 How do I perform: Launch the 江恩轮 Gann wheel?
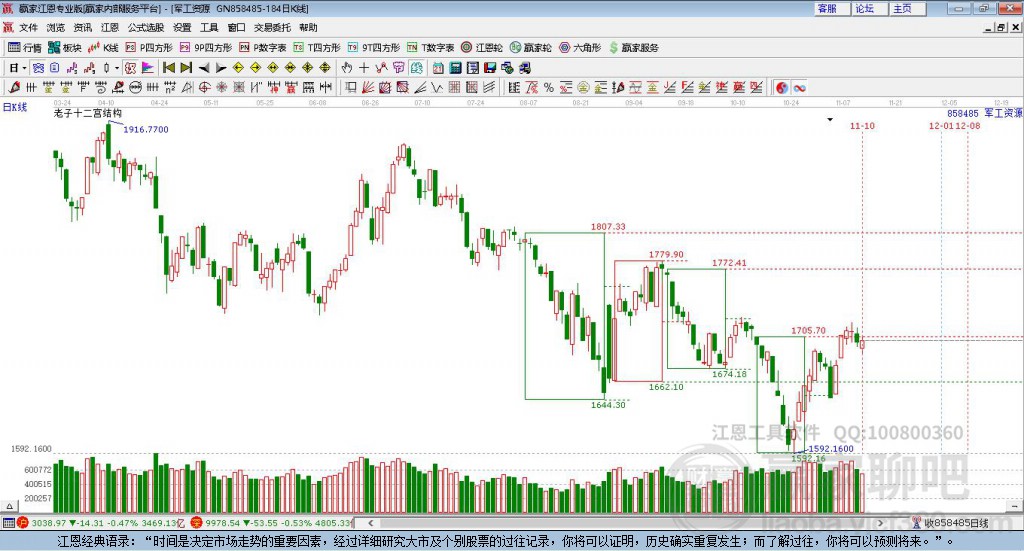(x=482, y=48)
